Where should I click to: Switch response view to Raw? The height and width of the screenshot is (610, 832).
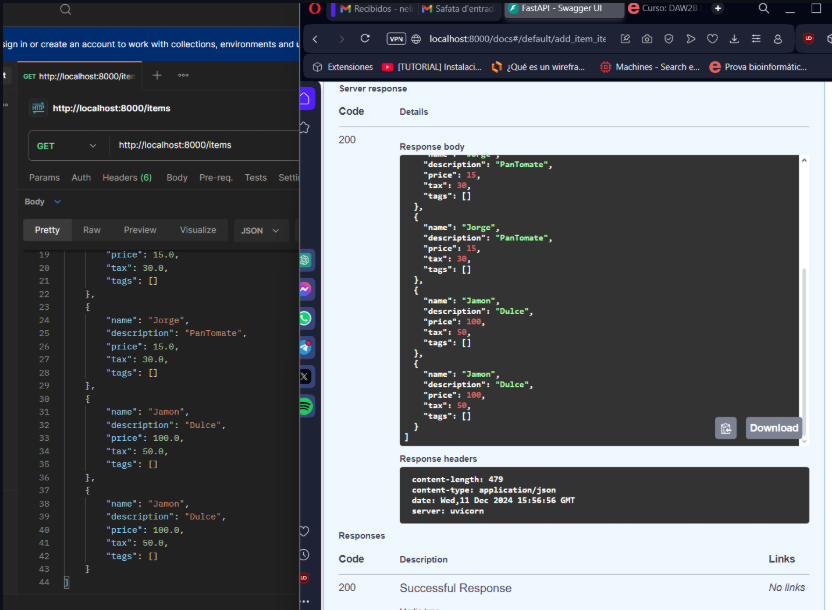(x=92, y=230)
